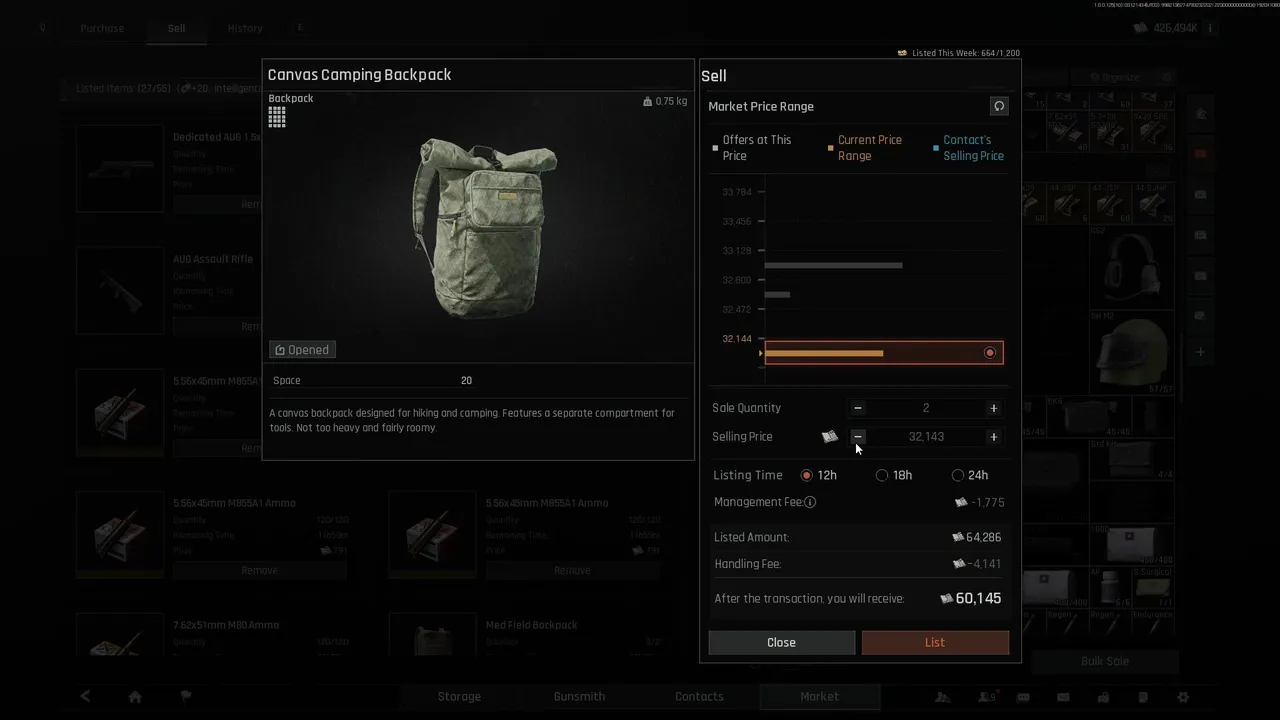This screenshot has width=1280, height=720.
Task: Click the Selling Price value field
Action: pyautogui.click(x=926, y=437)
